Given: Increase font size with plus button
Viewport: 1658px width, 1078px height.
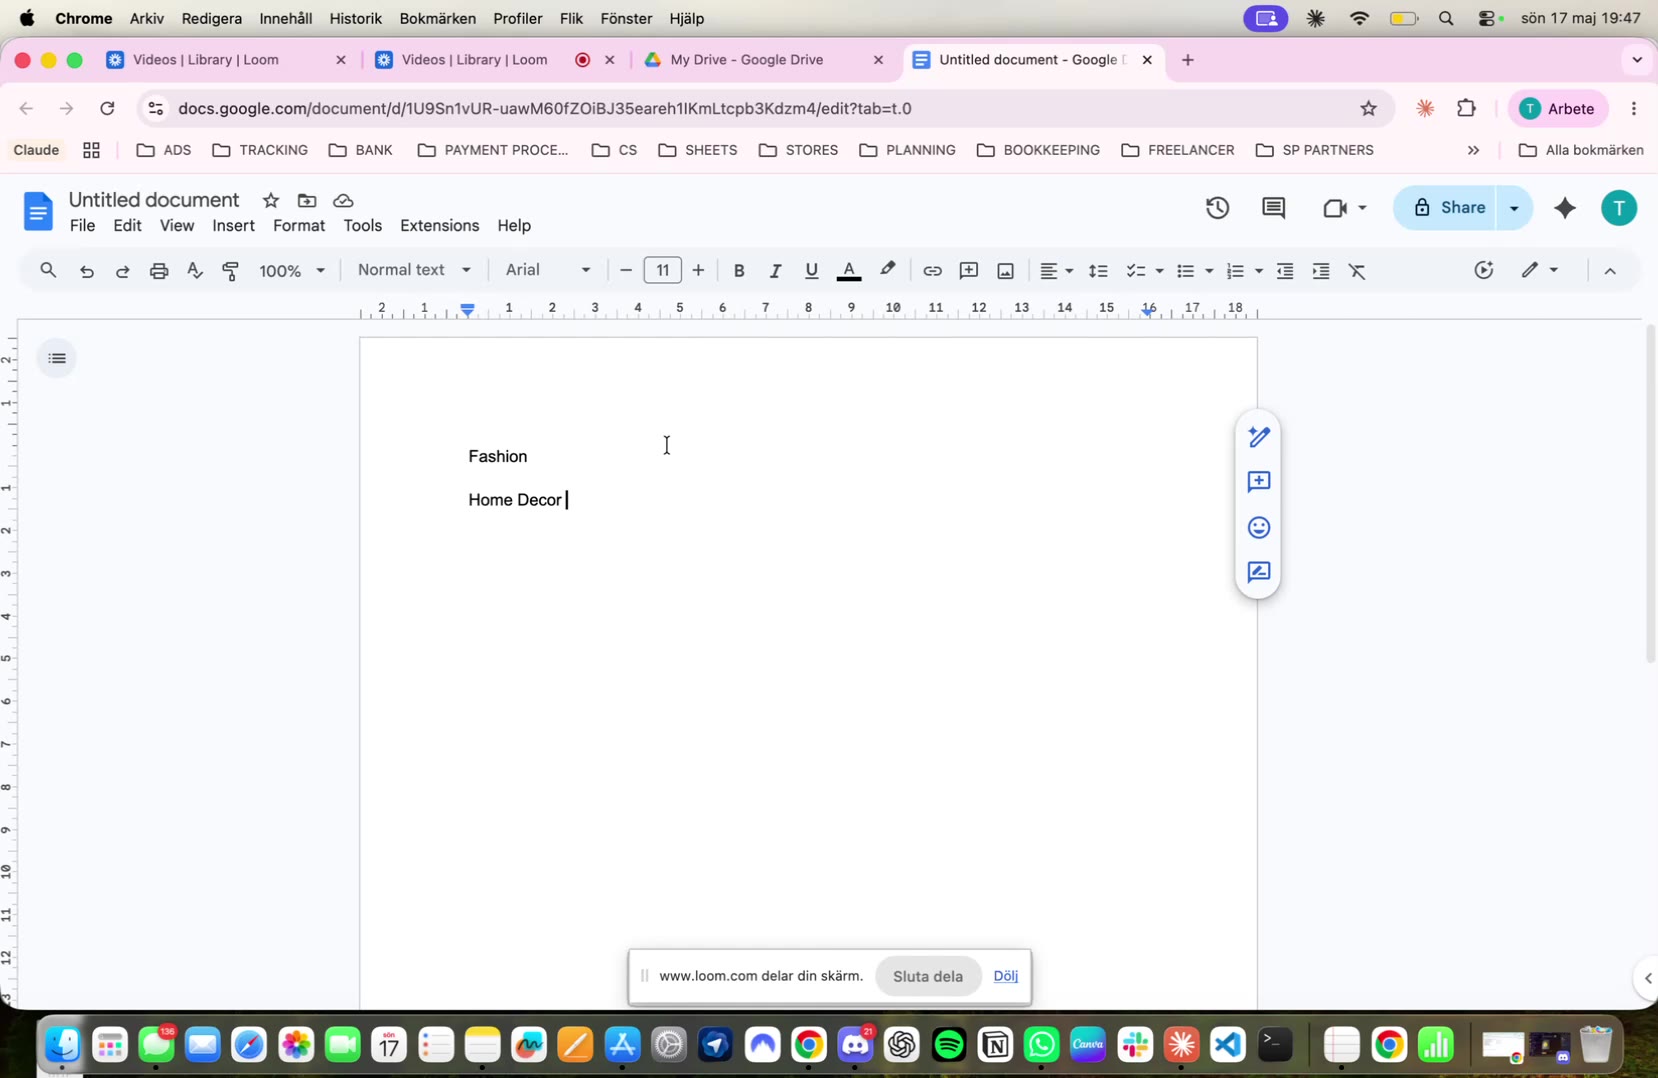Looking at the screenshot, I should click(698, 271).
